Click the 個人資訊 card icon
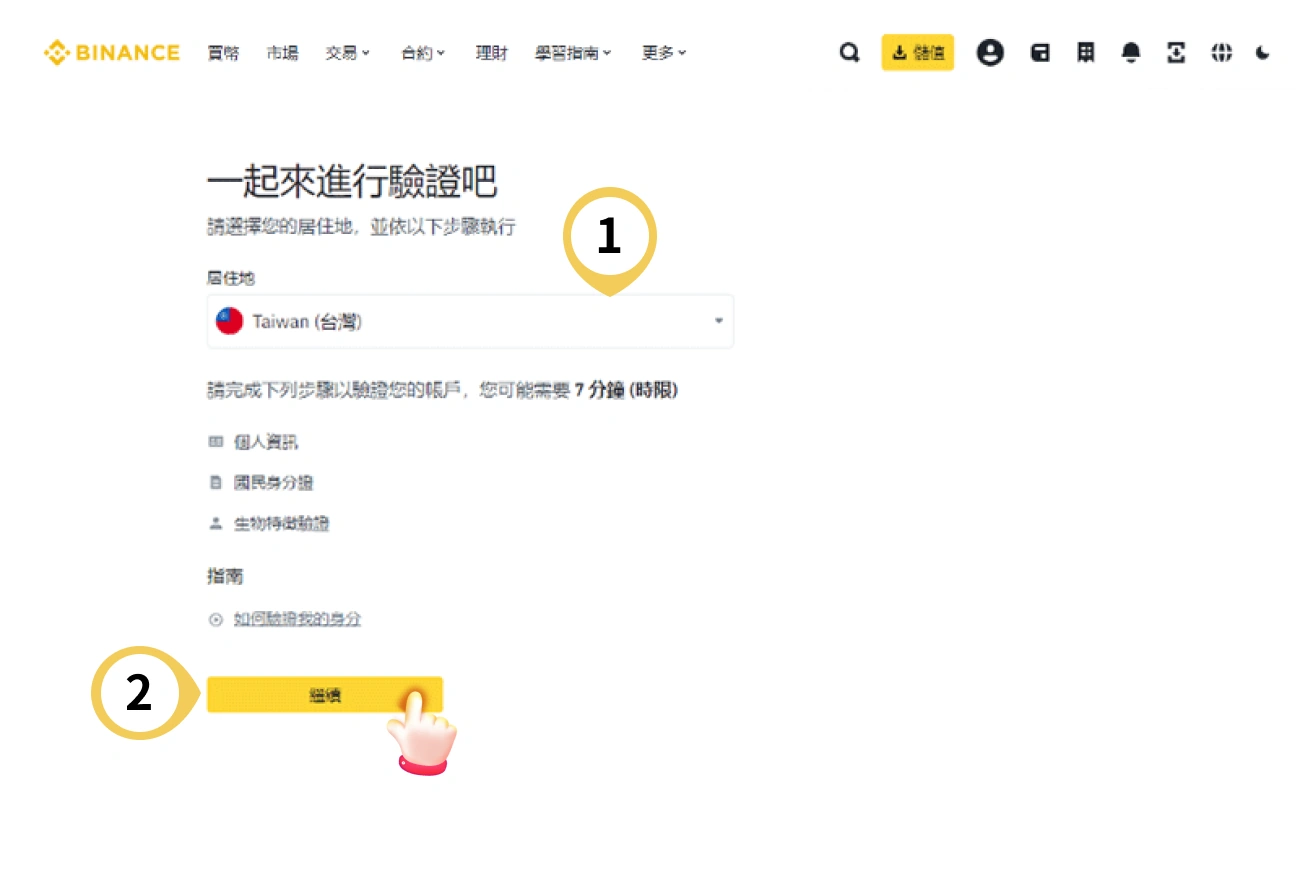 pos(216,441)
